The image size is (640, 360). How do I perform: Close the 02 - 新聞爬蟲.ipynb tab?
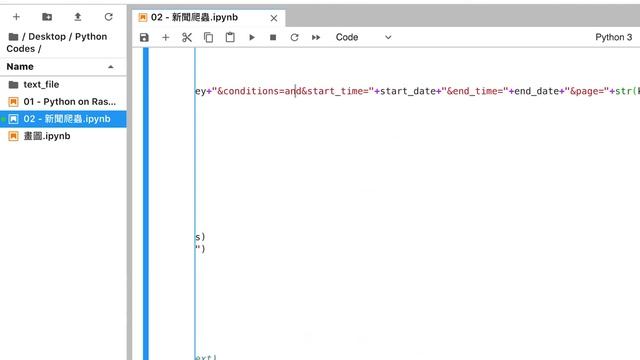point(274,18)
